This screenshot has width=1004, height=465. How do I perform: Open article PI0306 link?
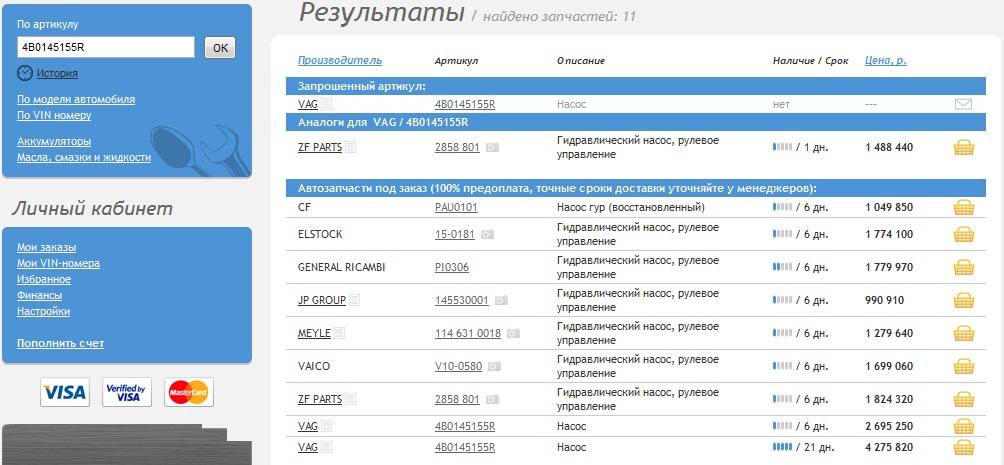coord(451,267)
